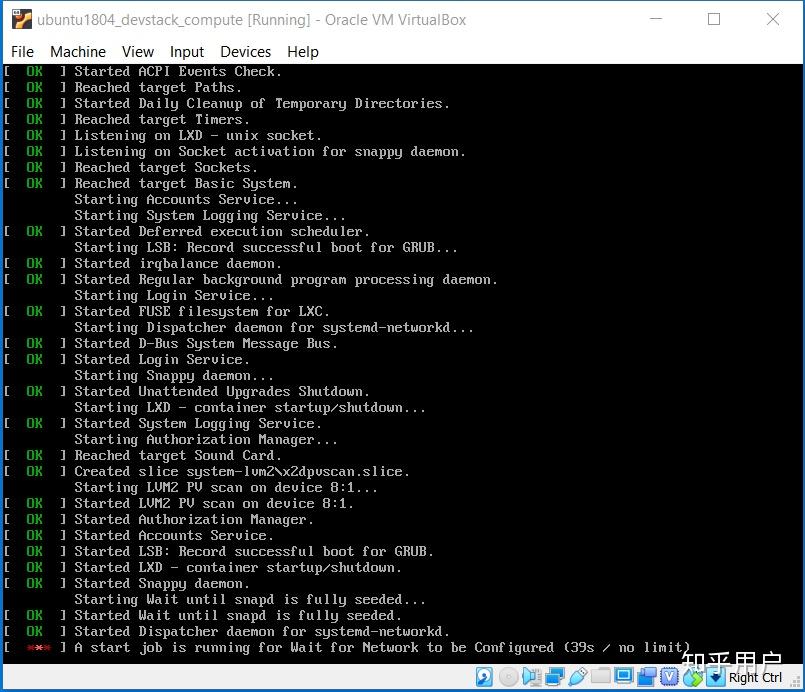The height and width of the screenshot is (692, 805).
Task: Open the USB devices indicator
Action: tap(578, 677)
